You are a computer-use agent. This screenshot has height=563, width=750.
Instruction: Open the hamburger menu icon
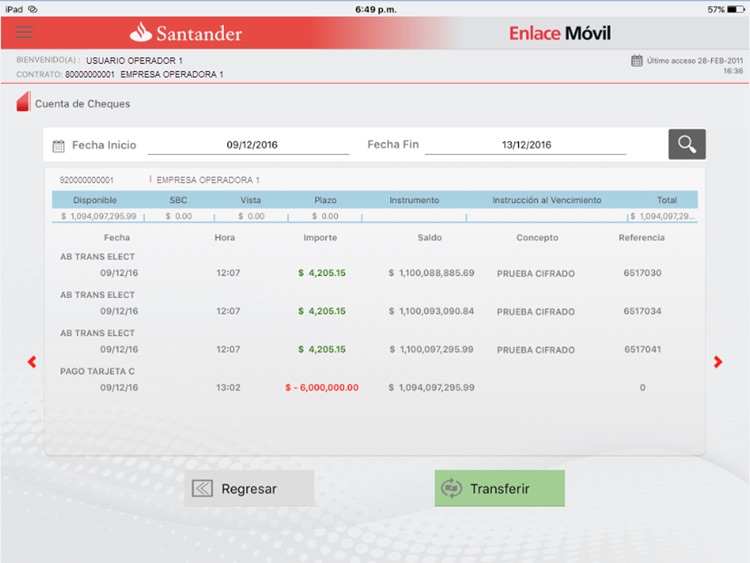click(x=24, y=33)
